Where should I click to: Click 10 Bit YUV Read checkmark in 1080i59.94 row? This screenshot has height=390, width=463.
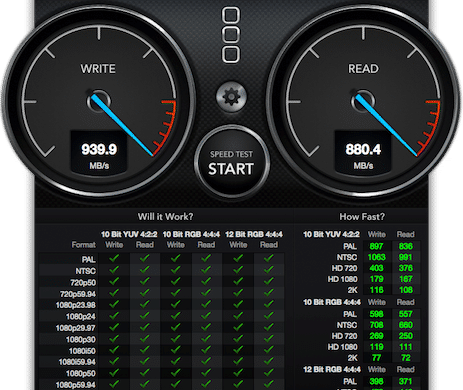click(x=145, y=361)
